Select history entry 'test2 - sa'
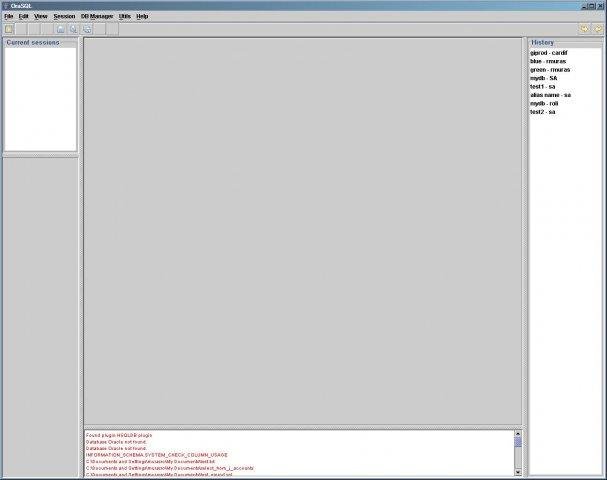The width and height of the screenshot is (607, 480). 542,112
